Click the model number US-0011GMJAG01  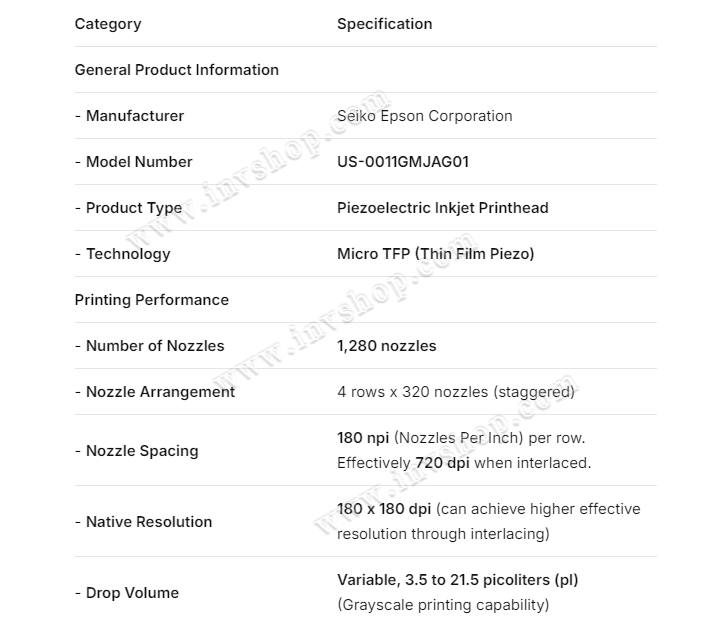point(403,162)
